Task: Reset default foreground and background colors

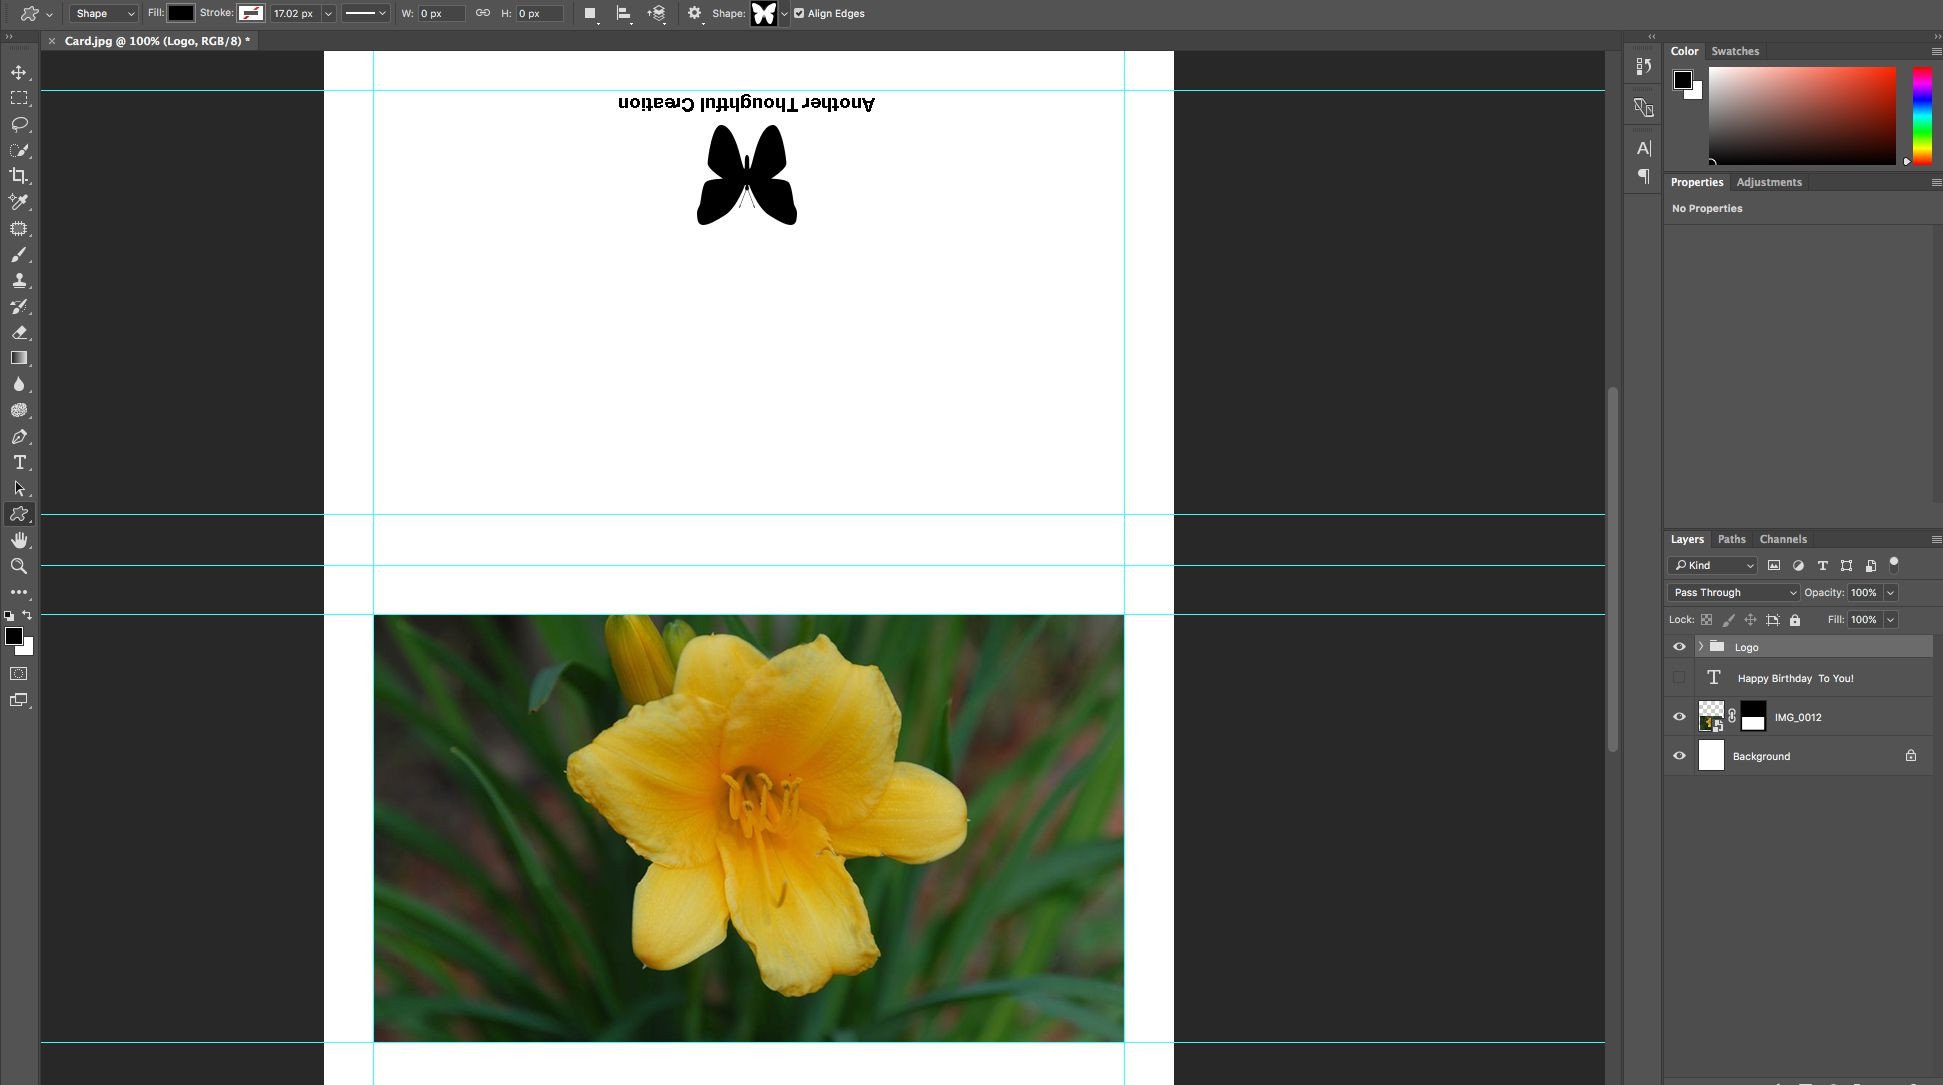Action: (9, 616)
